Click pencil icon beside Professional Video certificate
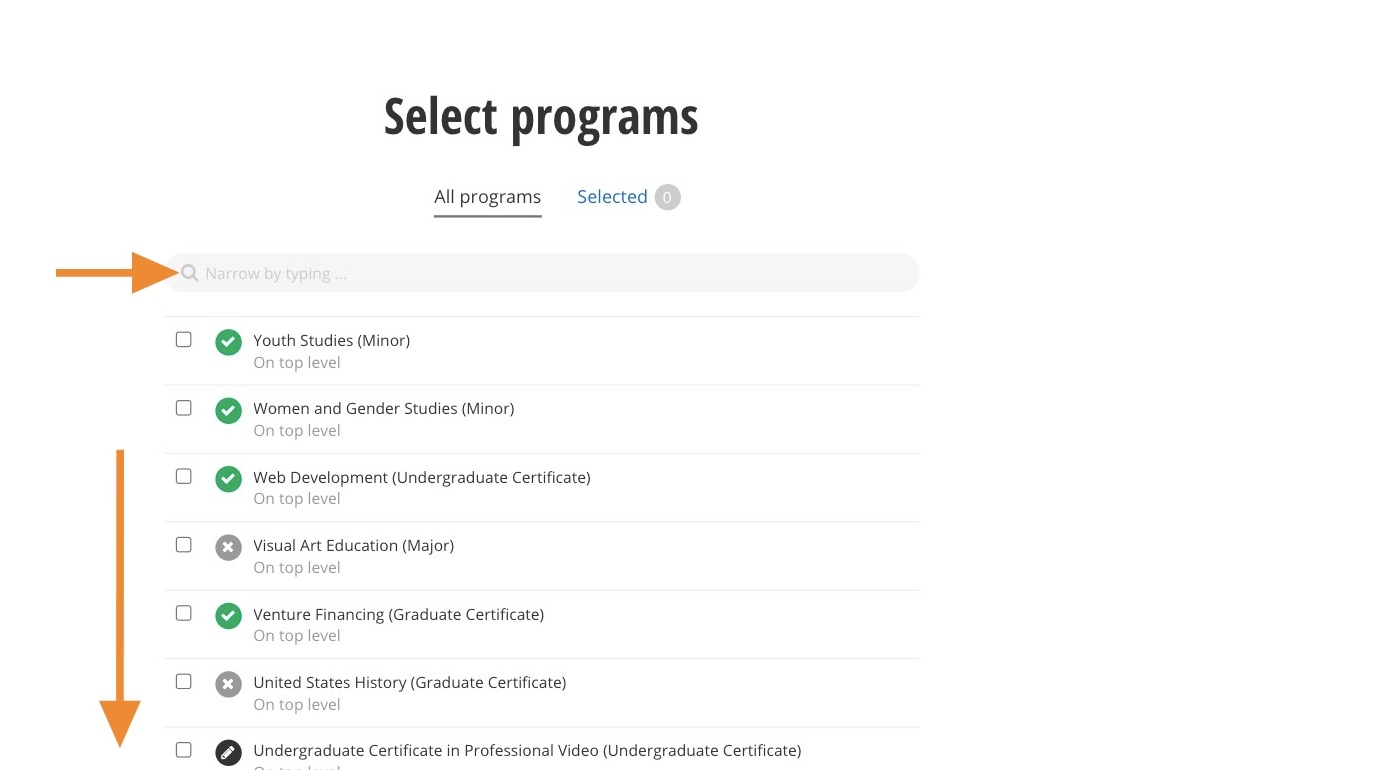 click(228, 752)
